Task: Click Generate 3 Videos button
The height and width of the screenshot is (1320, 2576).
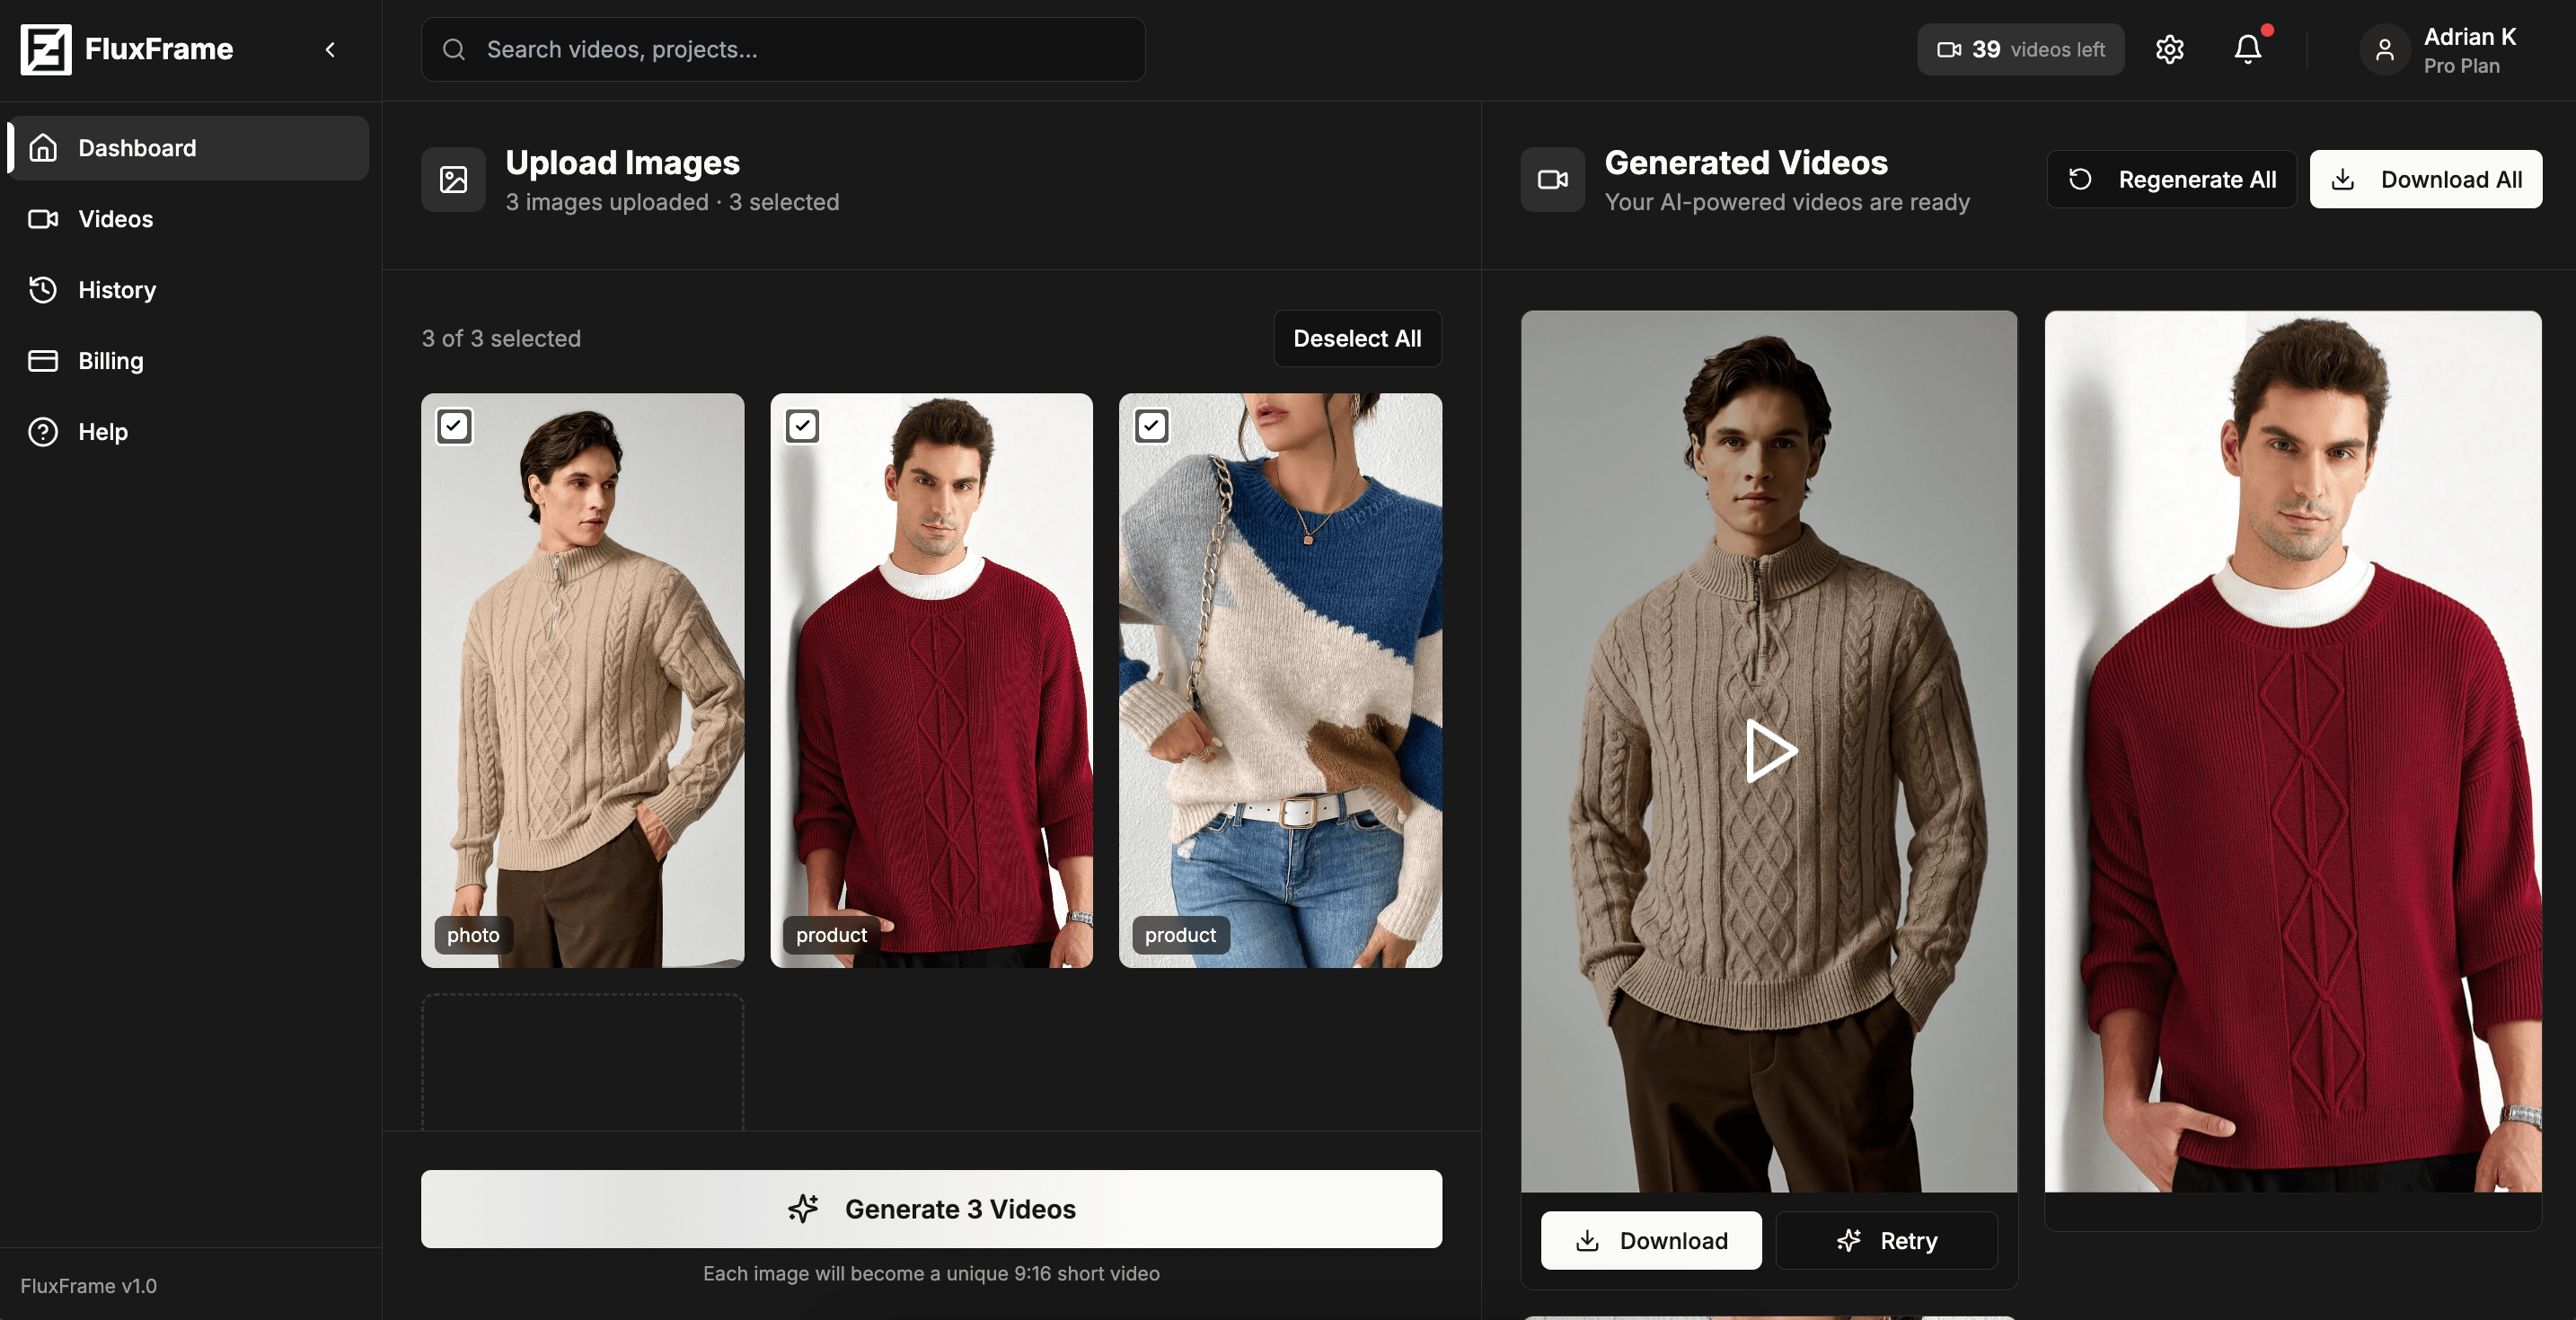Action: pos(930,1209)
